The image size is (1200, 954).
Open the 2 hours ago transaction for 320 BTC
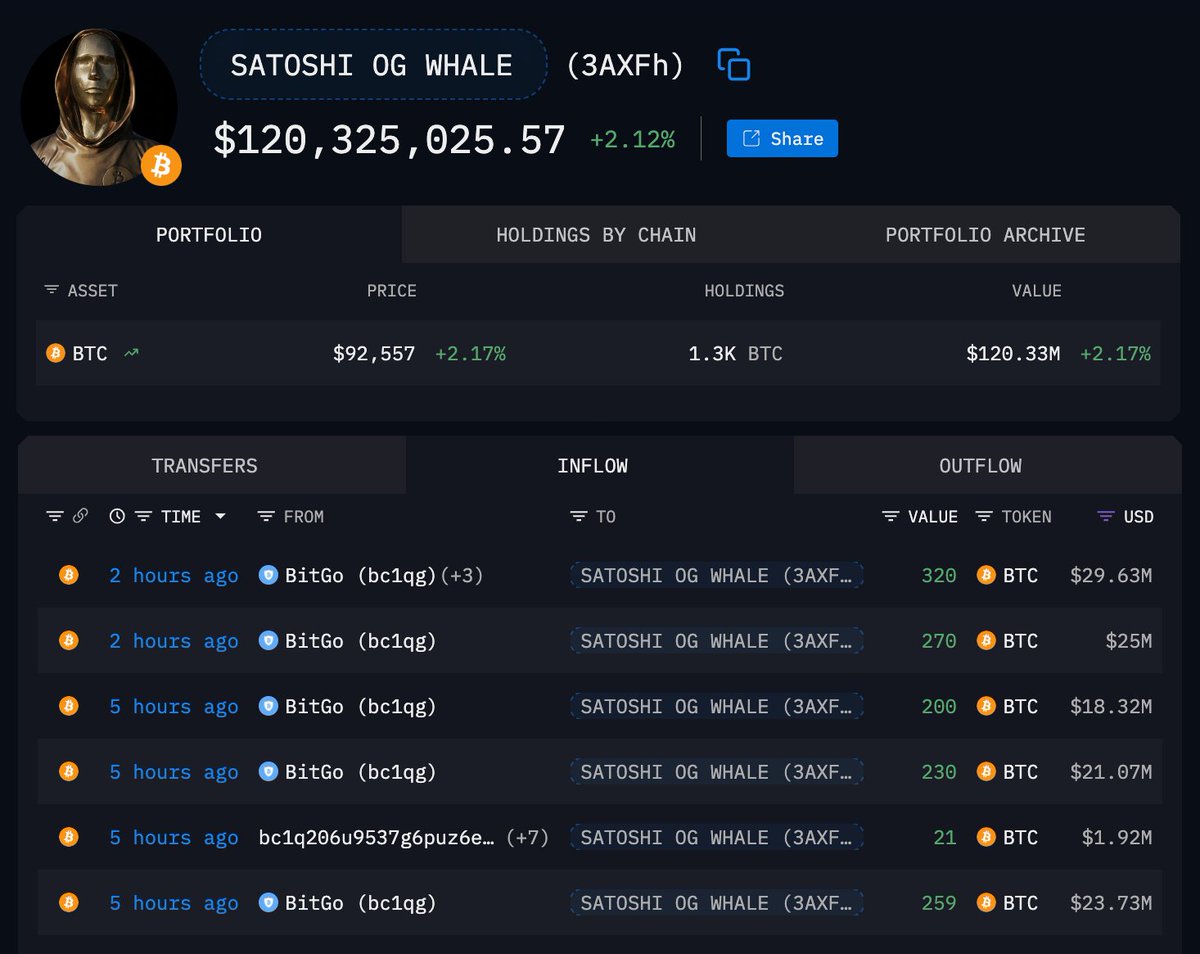coord(174,576)
